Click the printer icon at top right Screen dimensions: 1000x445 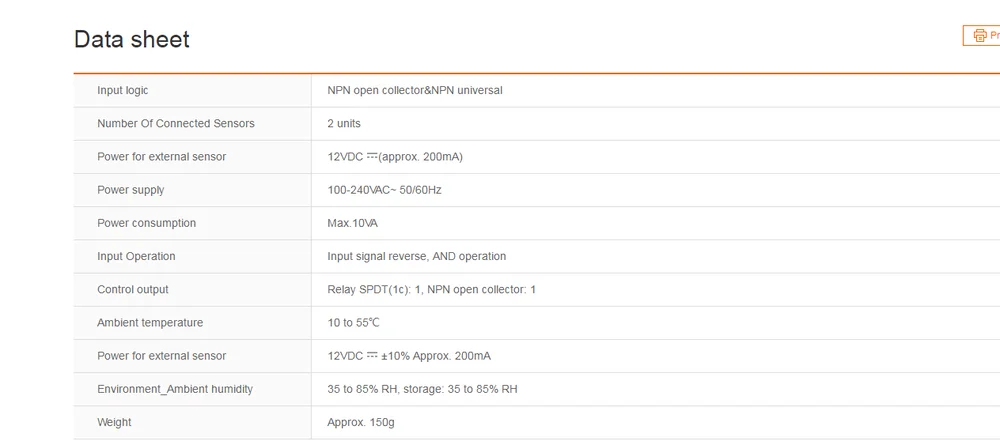pos(980,36)
